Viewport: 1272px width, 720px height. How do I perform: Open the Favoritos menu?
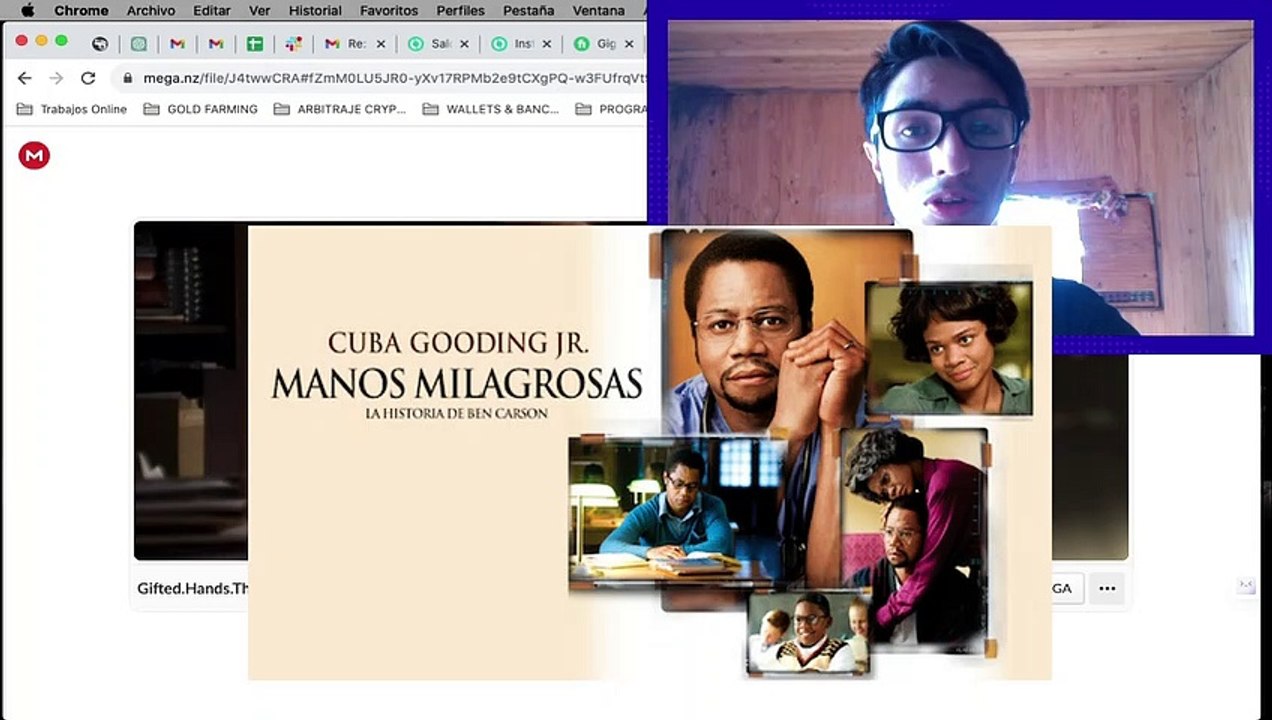(x=389, y=10)
